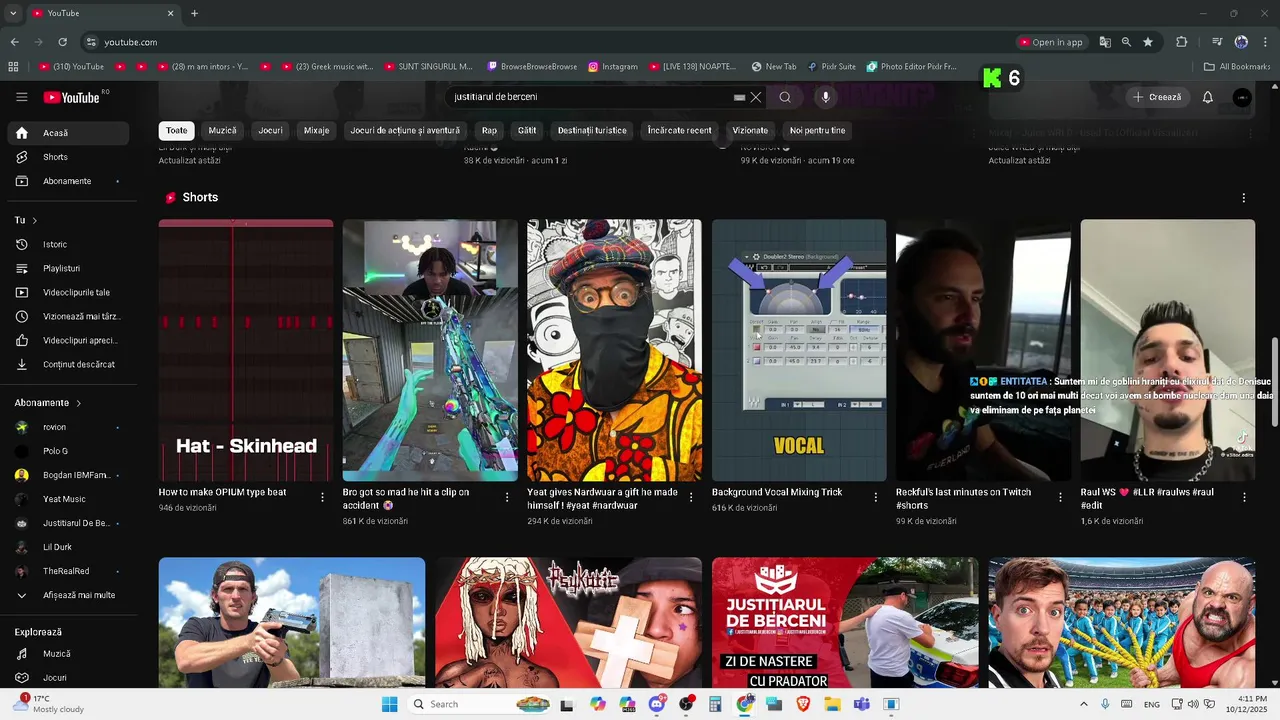Viewport: 1280px width, 720px height.
Task: Open the notifications bell
Action: pos(1208,97)
